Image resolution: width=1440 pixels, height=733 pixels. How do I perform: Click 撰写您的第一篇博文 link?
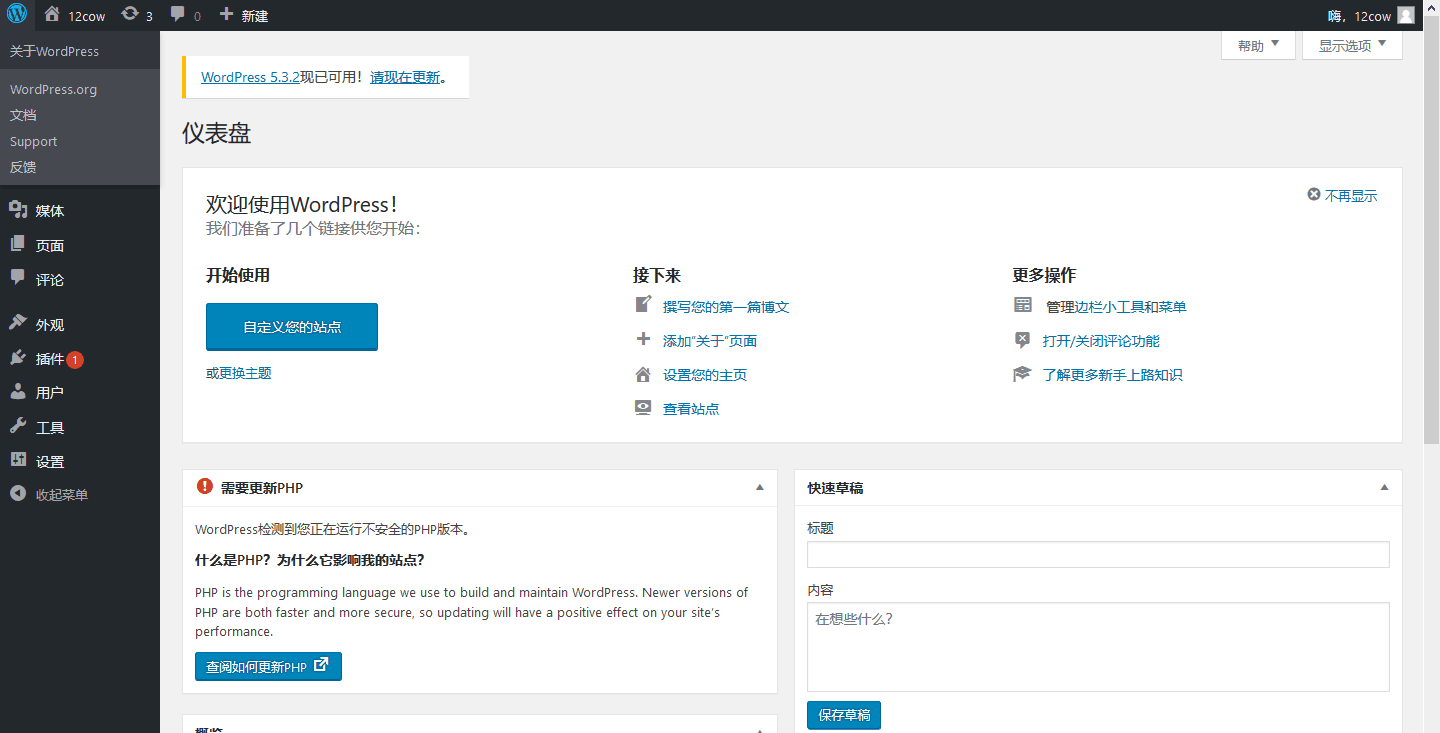[x=726, y=307]
